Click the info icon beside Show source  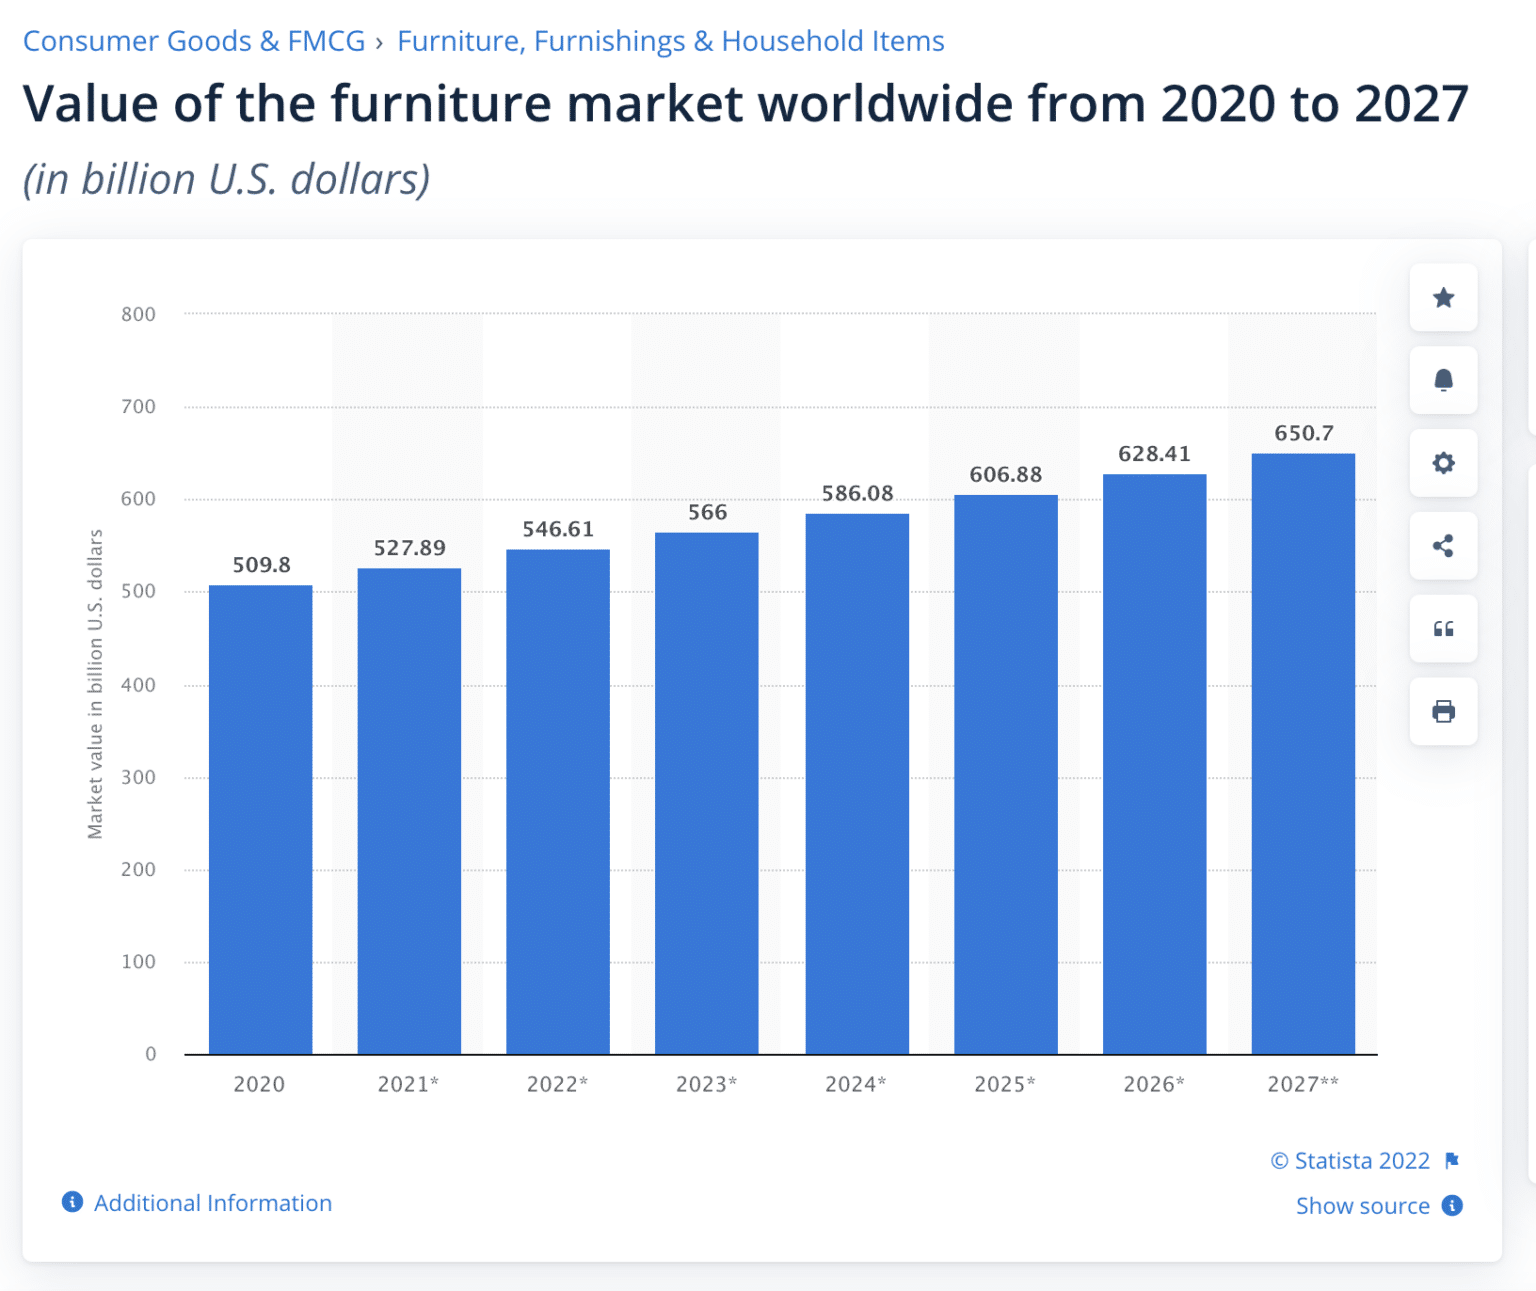pyautogui.click(x=1451, y=1206)
